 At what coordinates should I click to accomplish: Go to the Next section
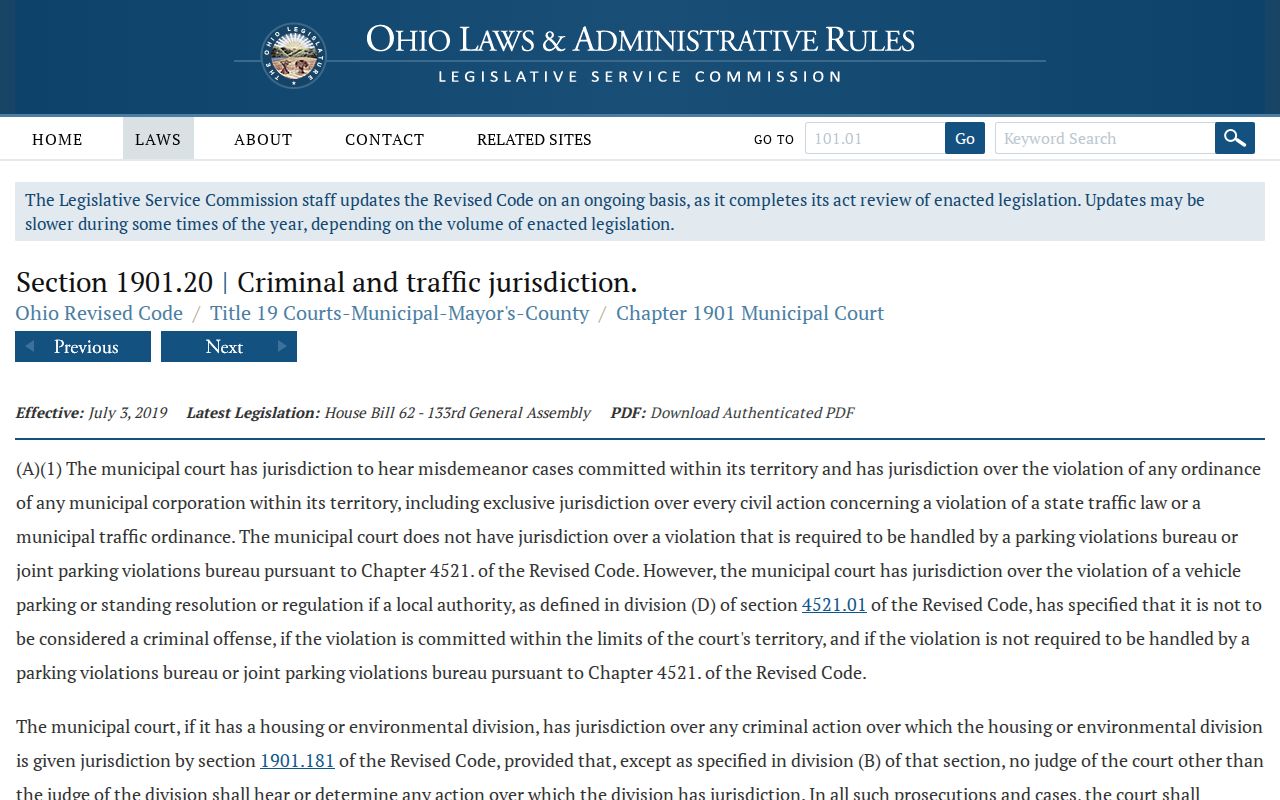[229, 347]
